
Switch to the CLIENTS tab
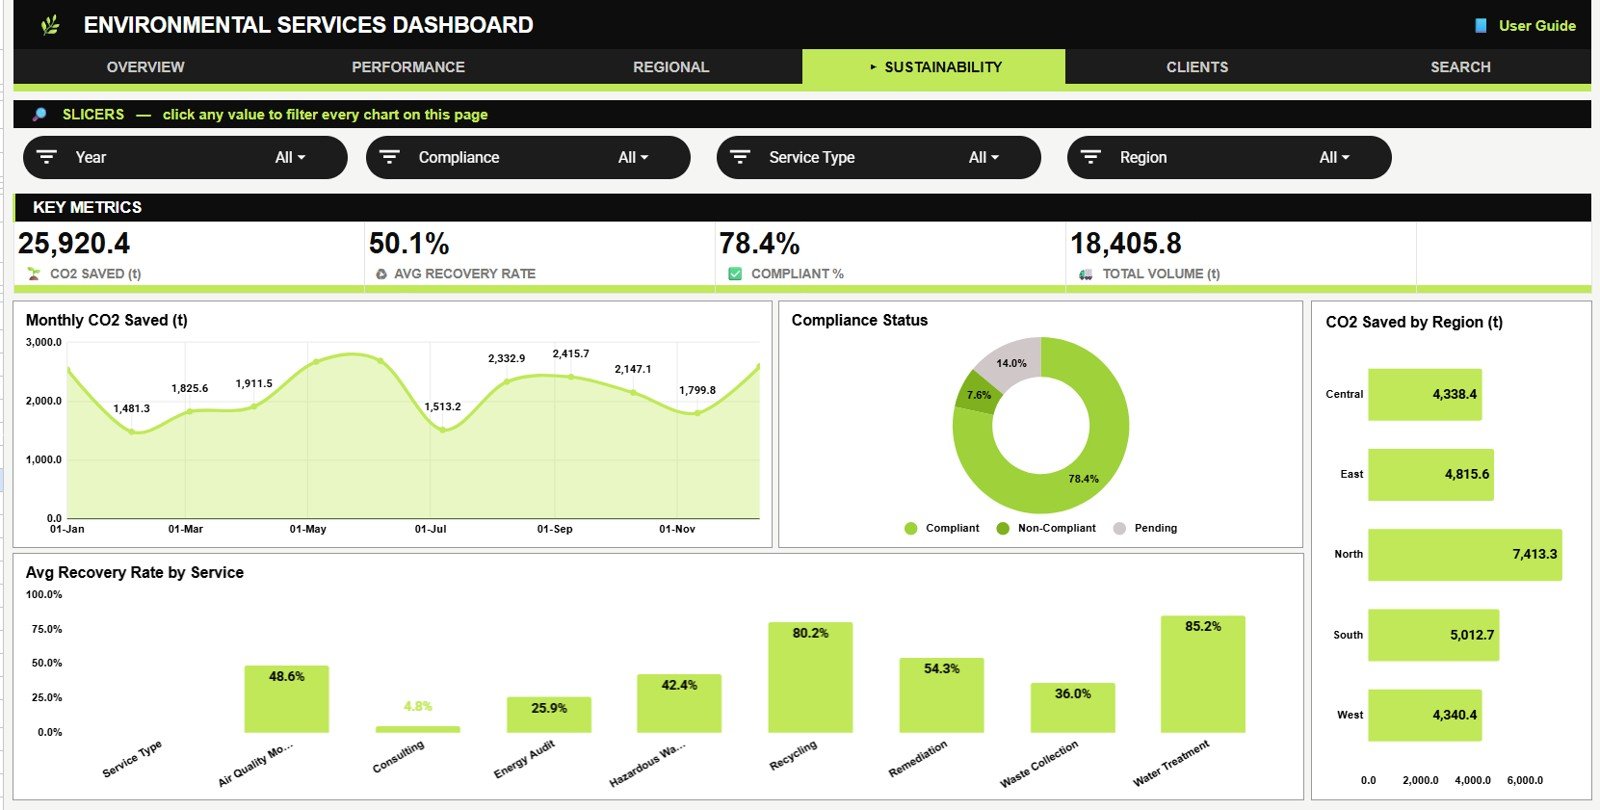[1197, 67]
